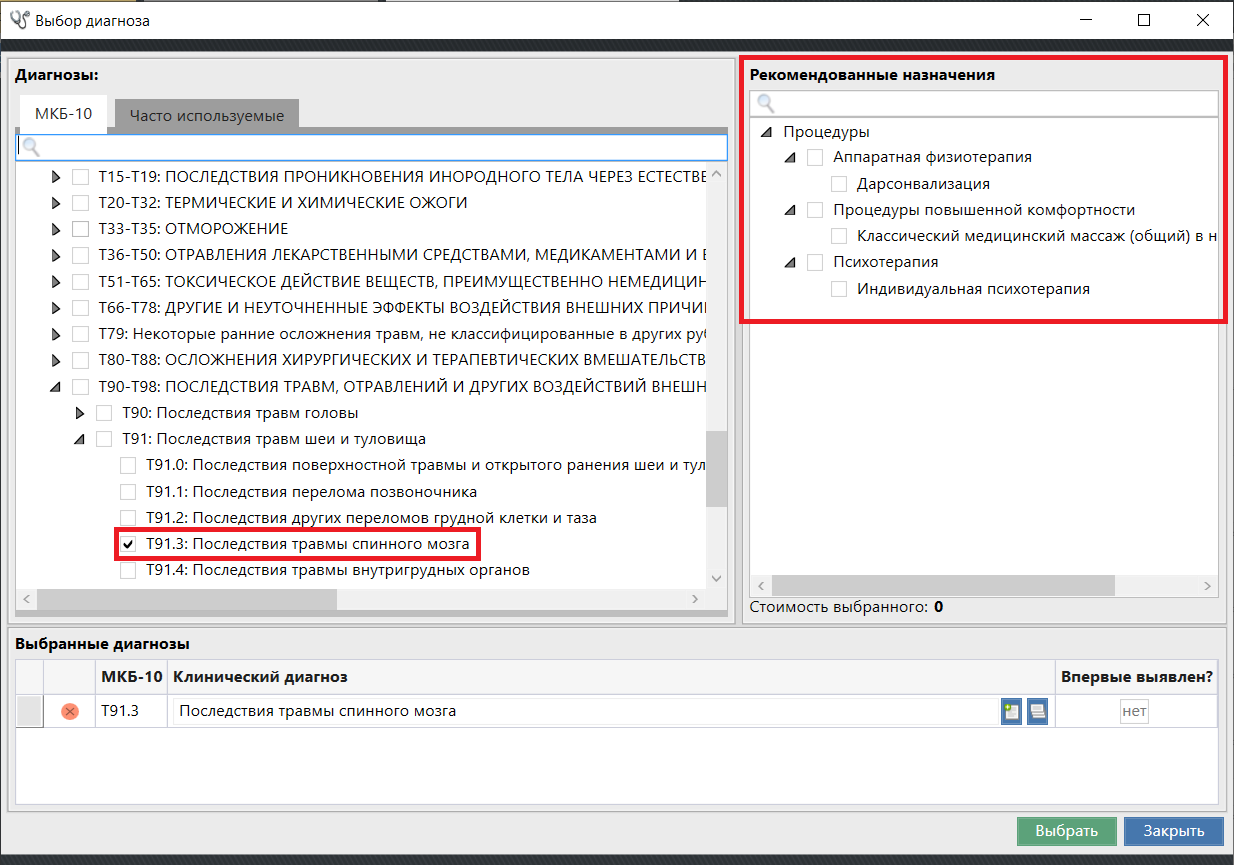The image size is (1234, 865).
Task: Expand the T90 head injury consequences node
Action: (x=81, y=413)
